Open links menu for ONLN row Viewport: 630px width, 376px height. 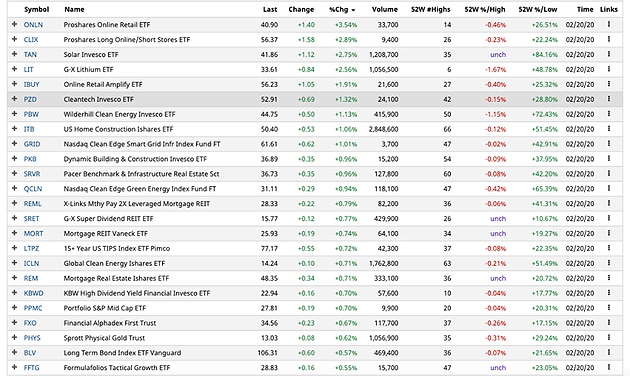tap(609, 25)
